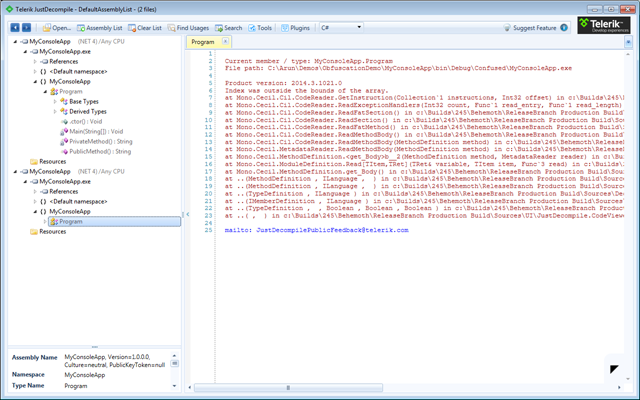Run Find Usages from the toolbar
640x400 pixels.
point(188,28)
